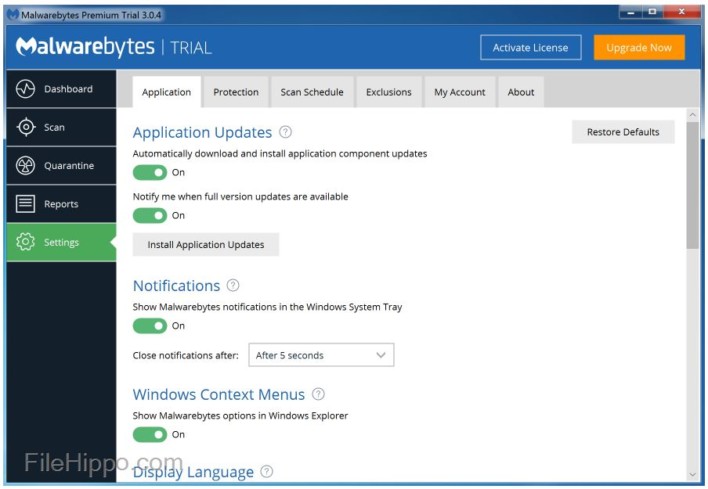
Task: Click the Malwarebytes logo in header
Action: tap(85, 47)
